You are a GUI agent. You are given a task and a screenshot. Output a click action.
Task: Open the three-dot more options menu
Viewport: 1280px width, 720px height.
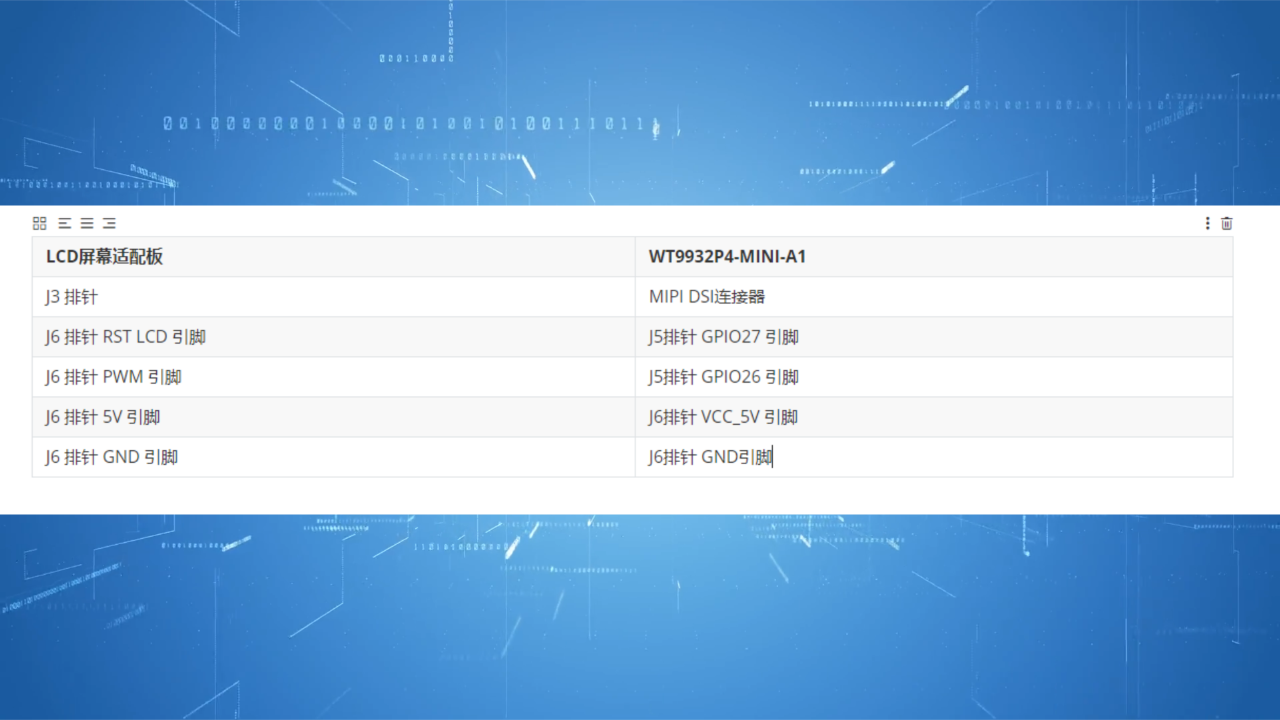tap(1207, 223)
